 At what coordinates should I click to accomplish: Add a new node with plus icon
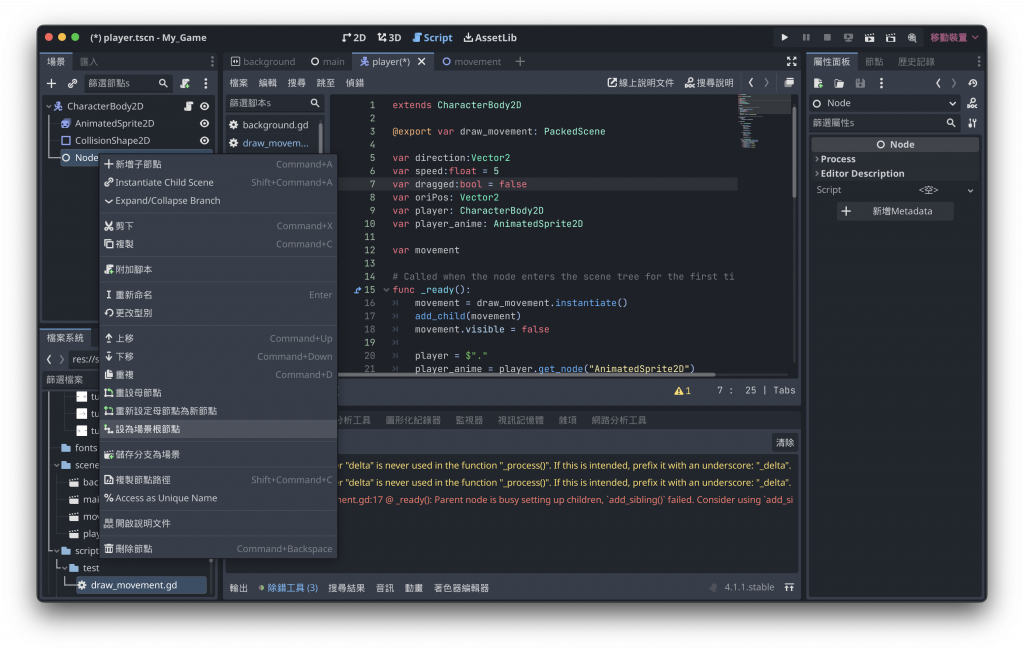click(x=52, y=83)
